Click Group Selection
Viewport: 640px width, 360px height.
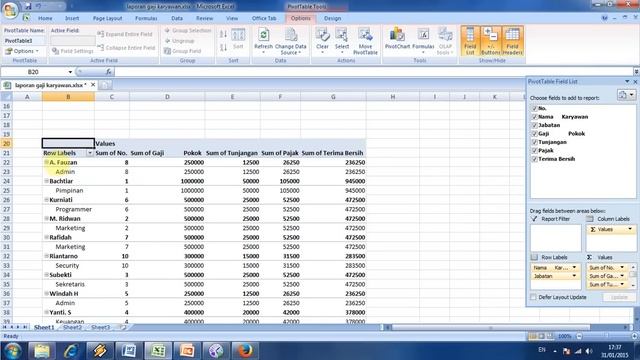point(188,31)
